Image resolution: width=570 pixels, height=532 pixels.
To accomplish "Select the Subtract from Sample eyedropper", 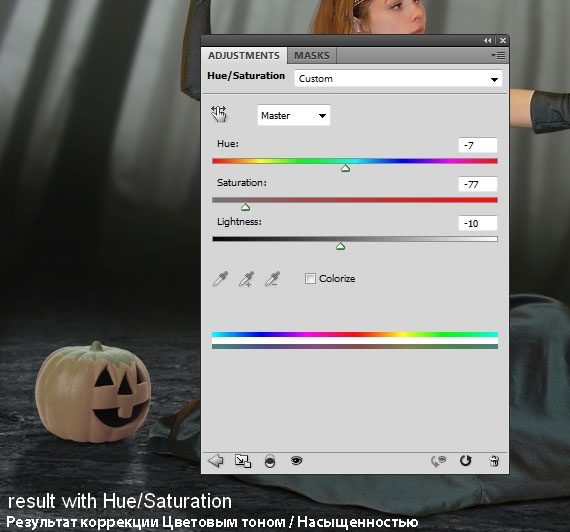I will 273,279.
